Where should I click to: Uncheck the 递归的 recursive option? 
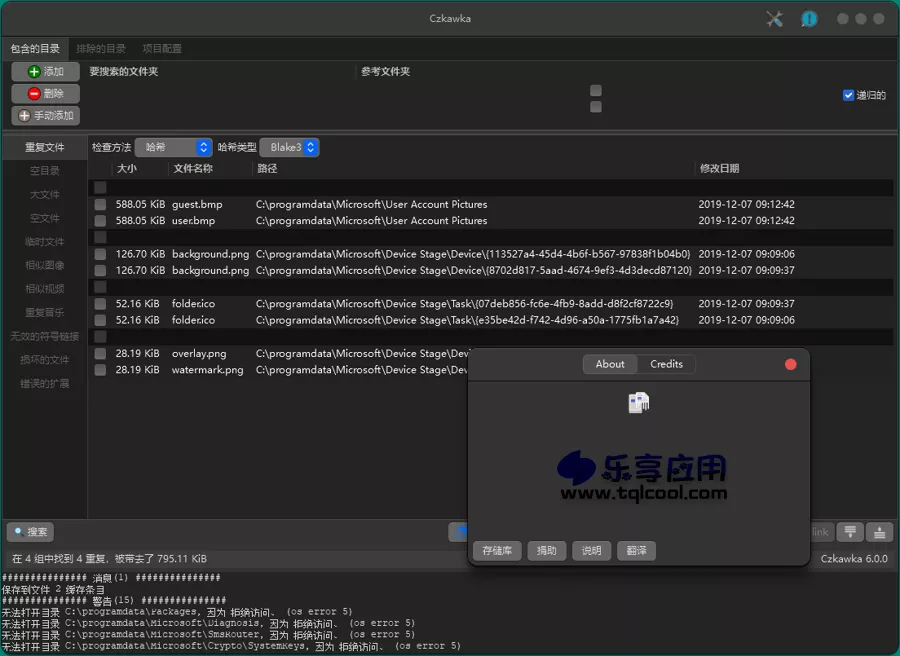[x=848, y=95]
